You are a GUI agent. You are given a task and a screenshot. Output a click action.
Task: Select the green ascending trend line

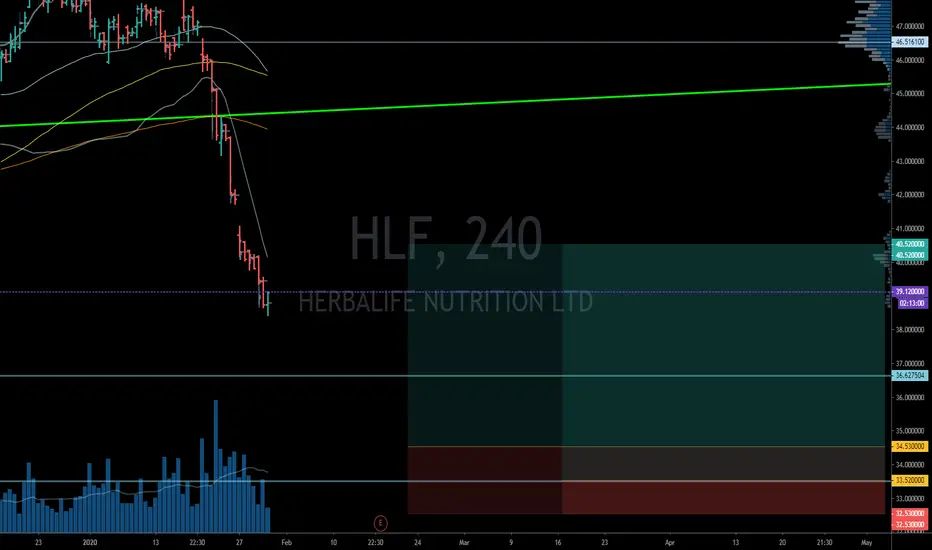coord(446,105)
